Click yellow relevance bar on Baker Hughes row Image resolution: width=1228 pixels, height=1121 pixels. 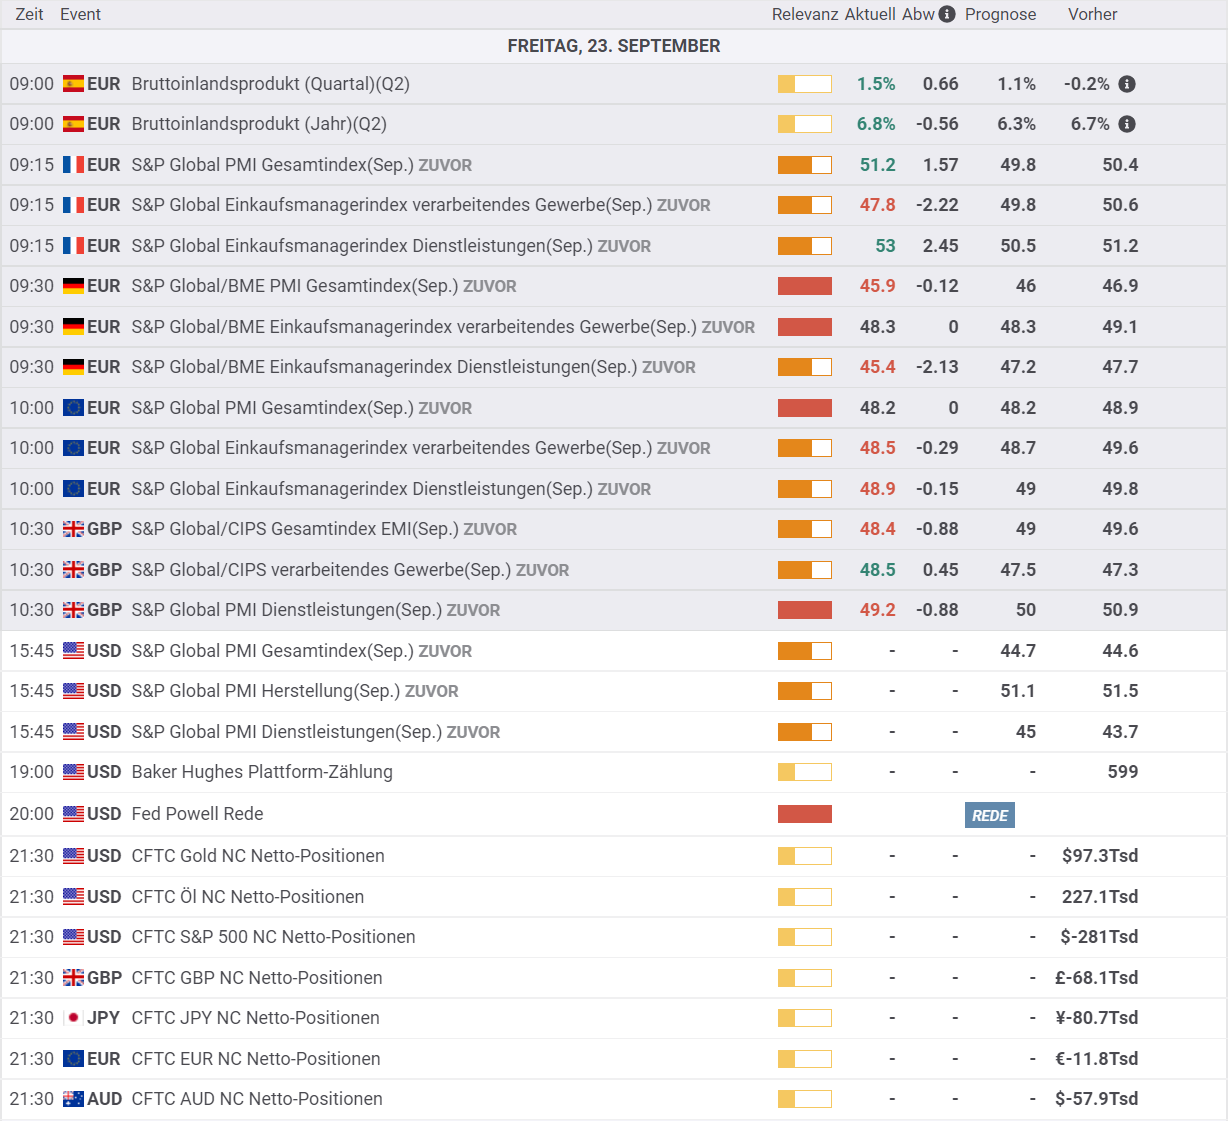click(805, 772)
